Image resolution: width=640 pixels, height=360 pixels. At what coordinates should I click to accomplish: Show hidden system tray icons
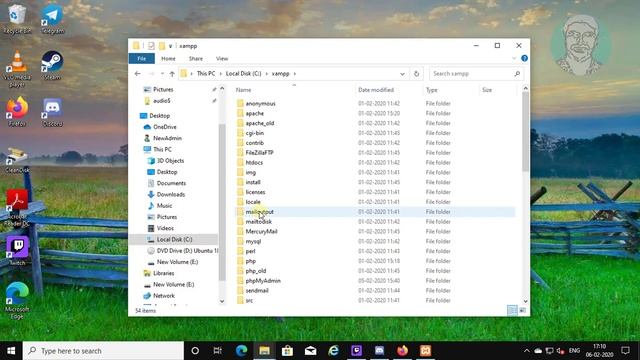point(527,351)
